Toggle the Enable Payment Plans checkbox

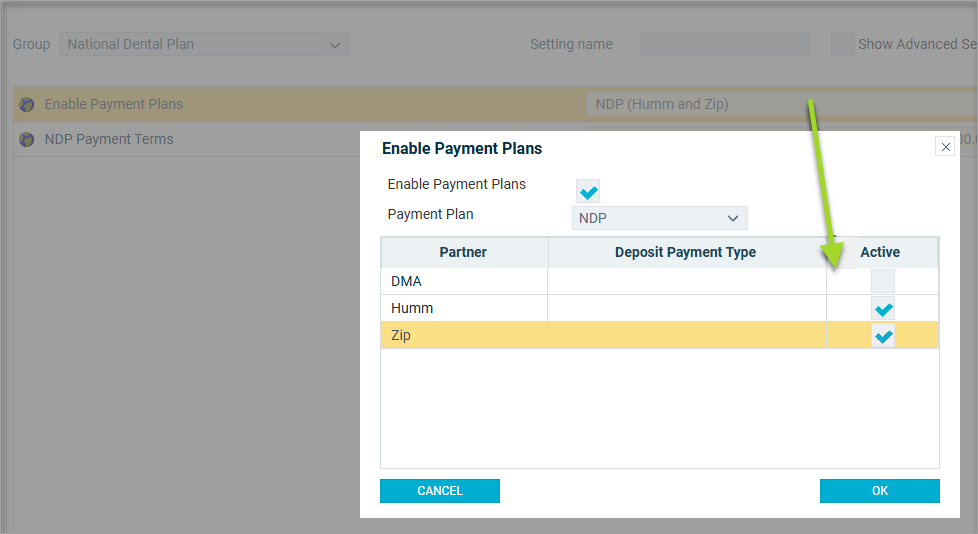[x=588, y=191]
